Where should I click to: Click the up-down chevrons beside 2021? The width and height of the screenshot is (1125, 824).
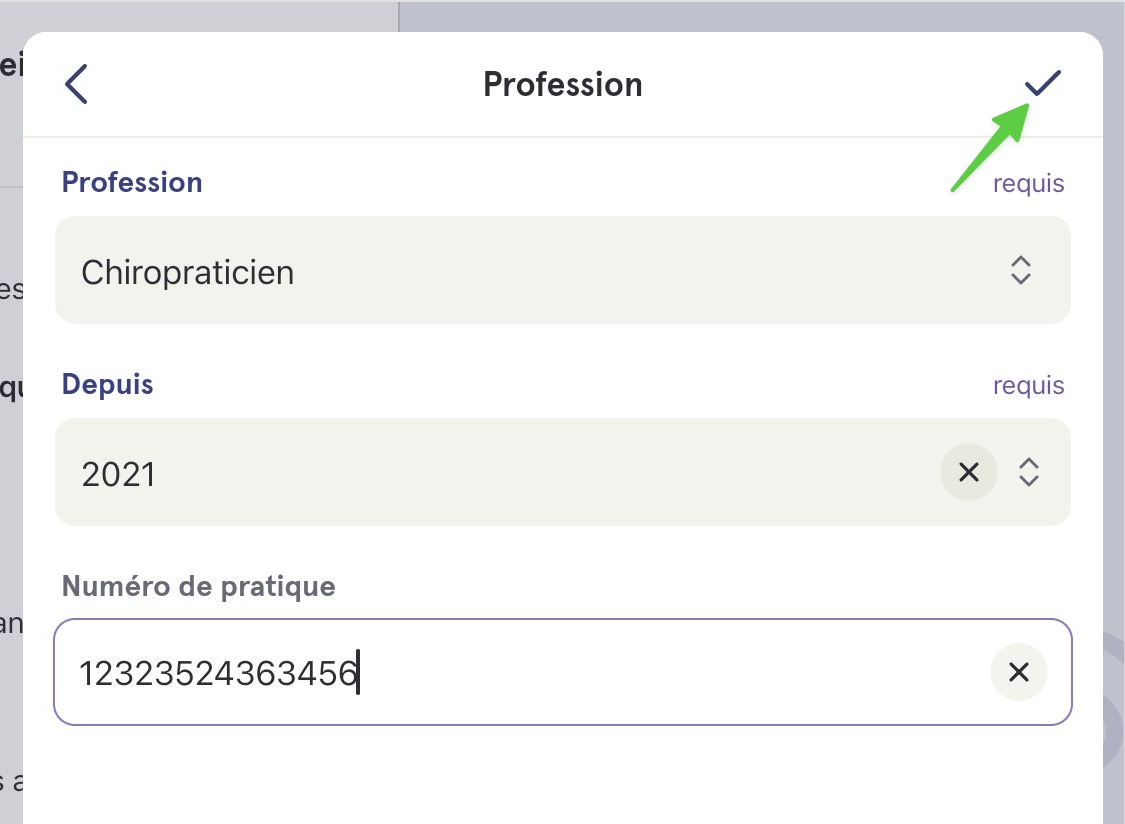tap(1029, 472)
